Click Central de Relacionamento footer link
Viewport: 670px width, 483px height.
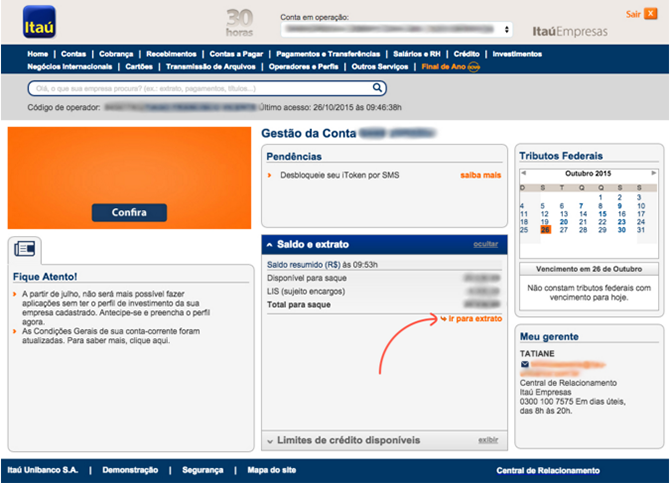tap(548, 471)
